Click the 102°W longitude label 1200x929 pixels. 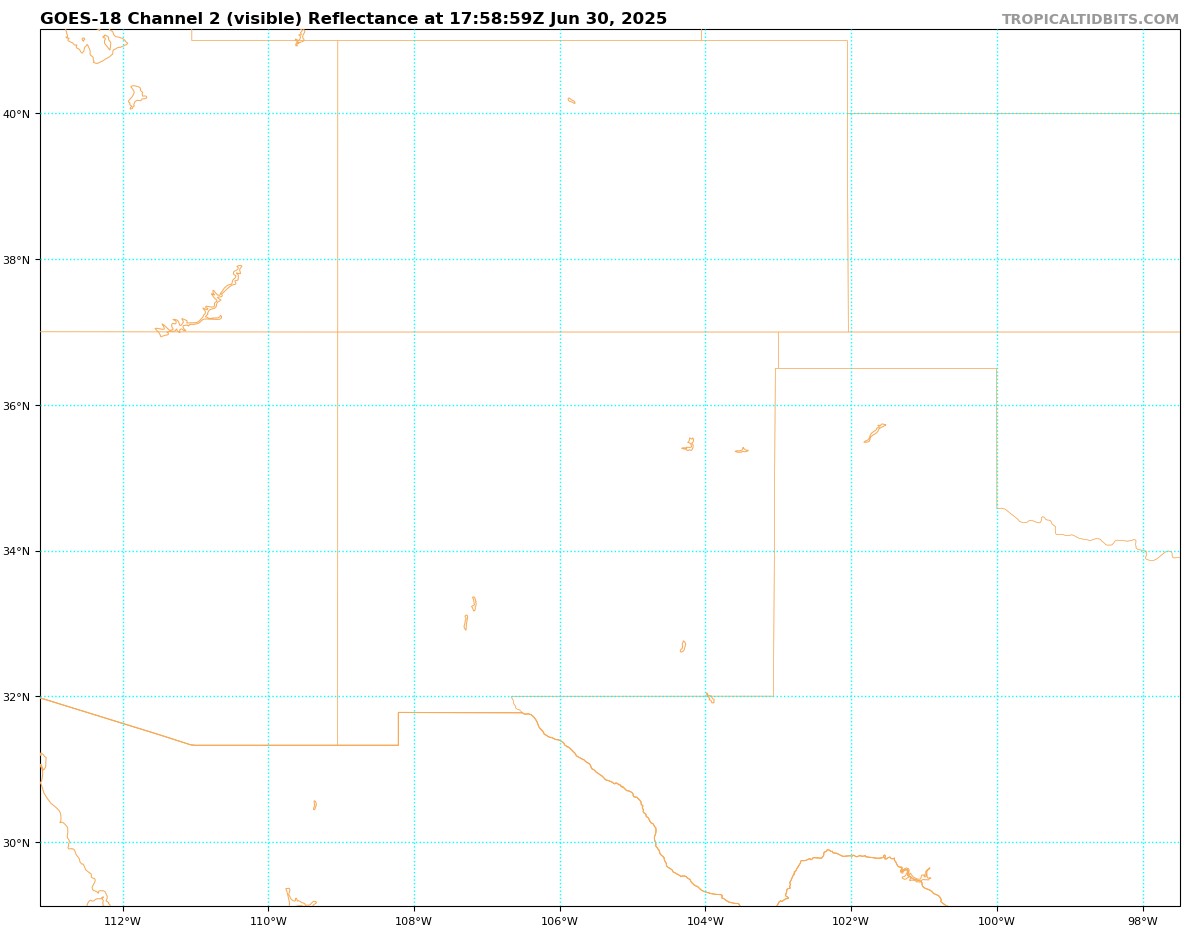click(851, 921)
